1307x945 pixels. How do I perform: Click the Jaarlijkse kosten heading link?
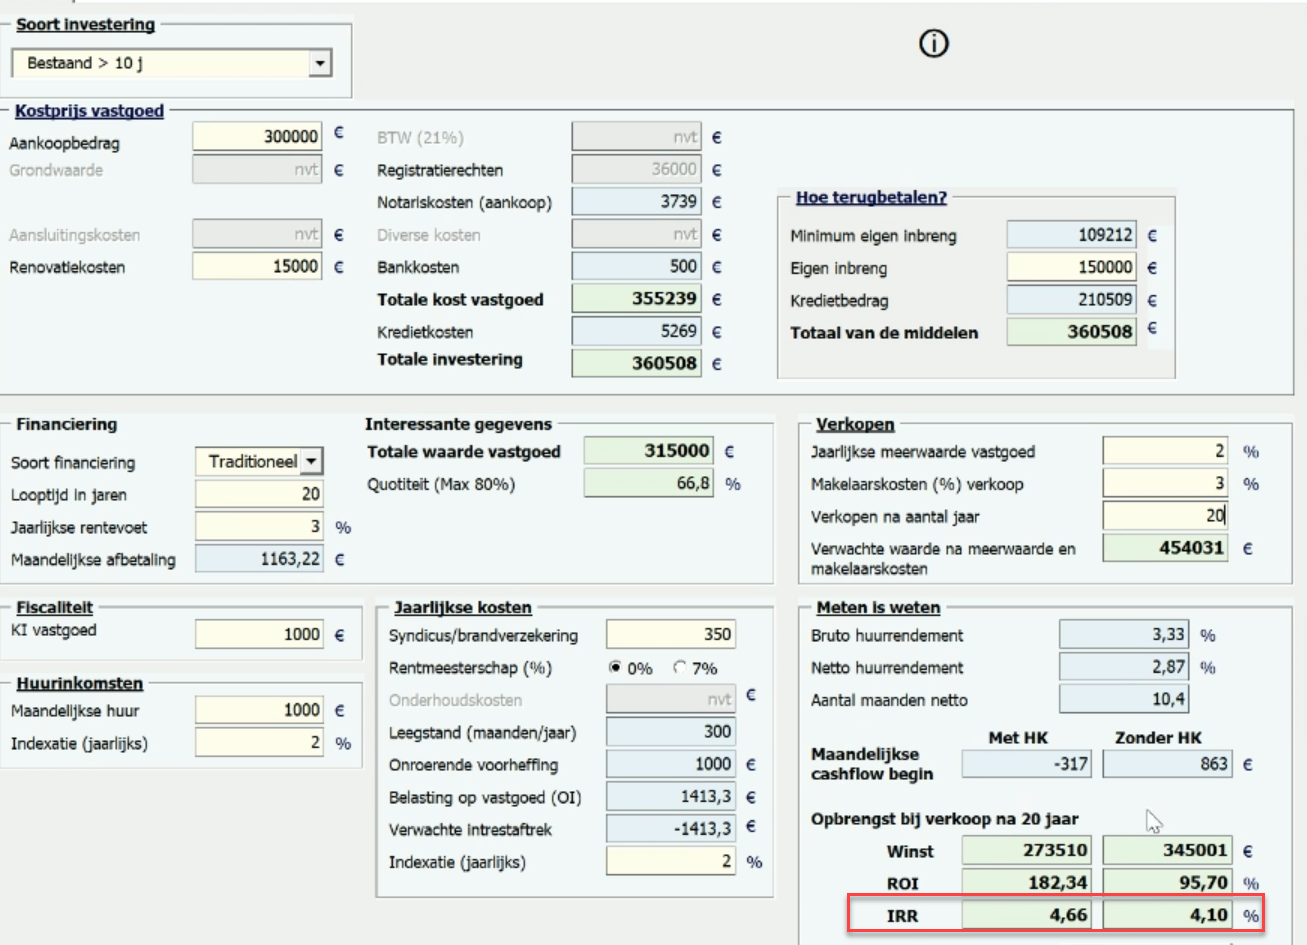(x=462, y=607)
